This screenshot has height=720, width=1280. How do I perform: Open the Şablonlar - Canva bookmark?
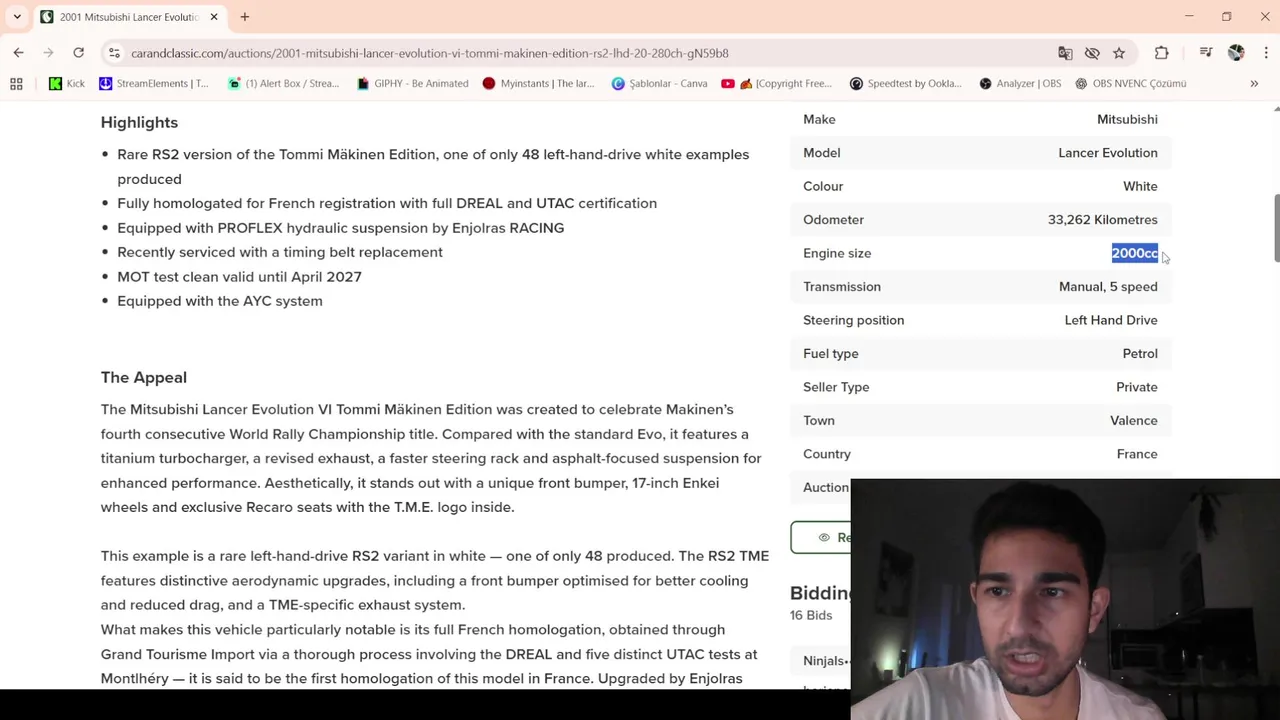click(659, 84)
